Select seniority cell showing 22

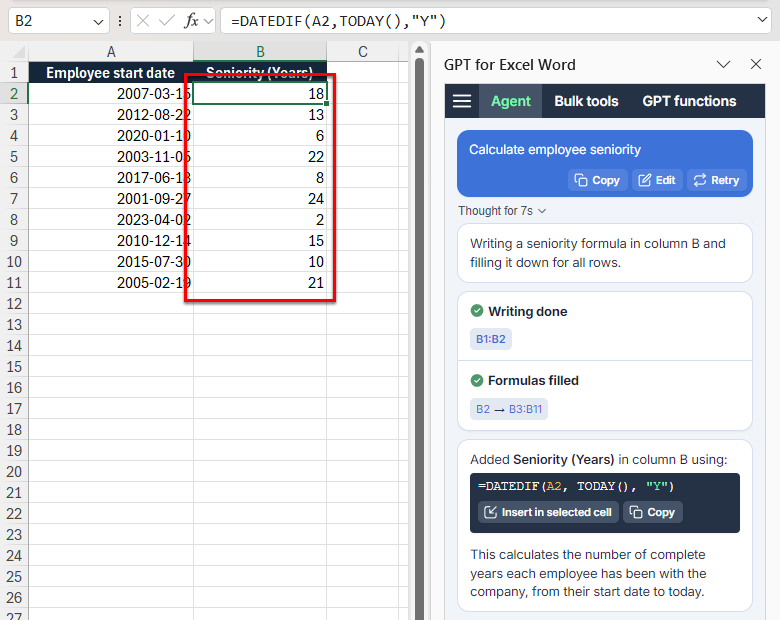click(260, 157)
